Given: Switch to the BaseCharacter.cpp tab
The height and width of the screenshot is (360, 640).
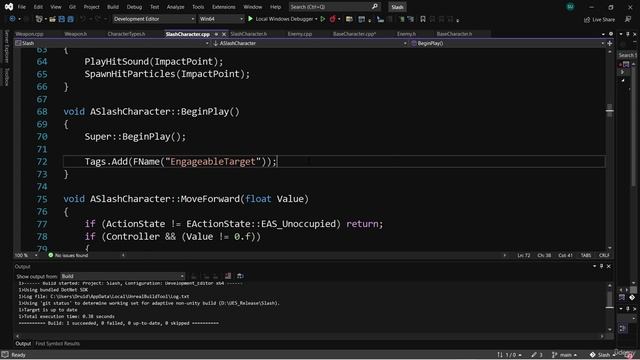Looking at the screenshot, I should pyautogui.click(x=354, y=34).
